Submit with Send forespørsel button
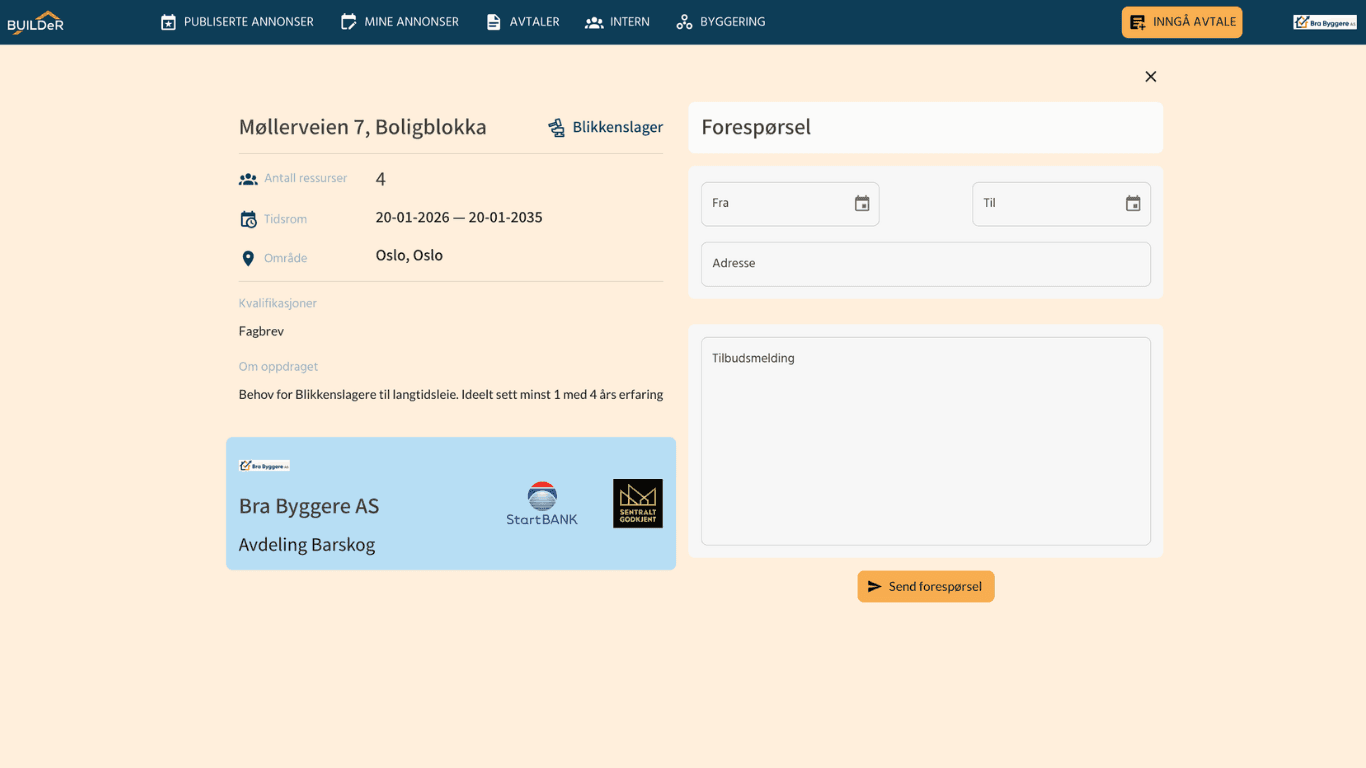The height and width of the screenshot is (768, 1366). coord(926,587)
